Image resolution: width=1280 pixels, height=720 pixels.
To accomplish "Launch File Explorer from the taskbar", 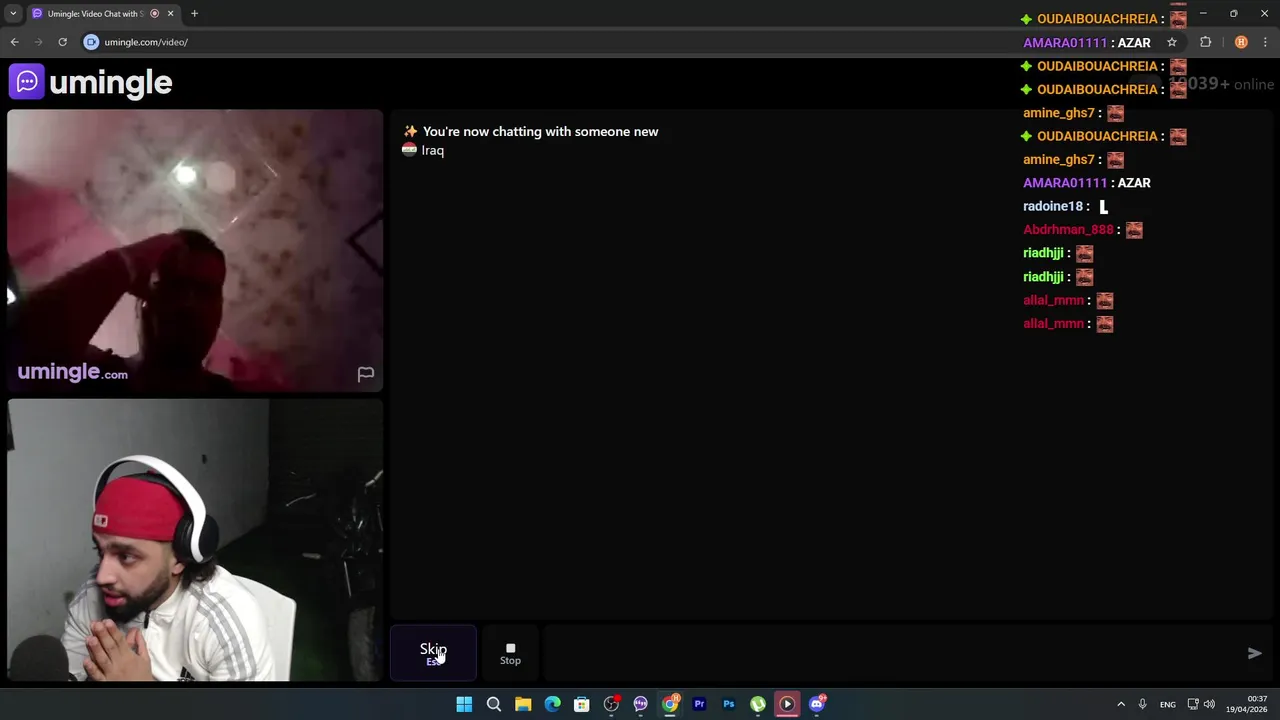I will tap(523, 704).
